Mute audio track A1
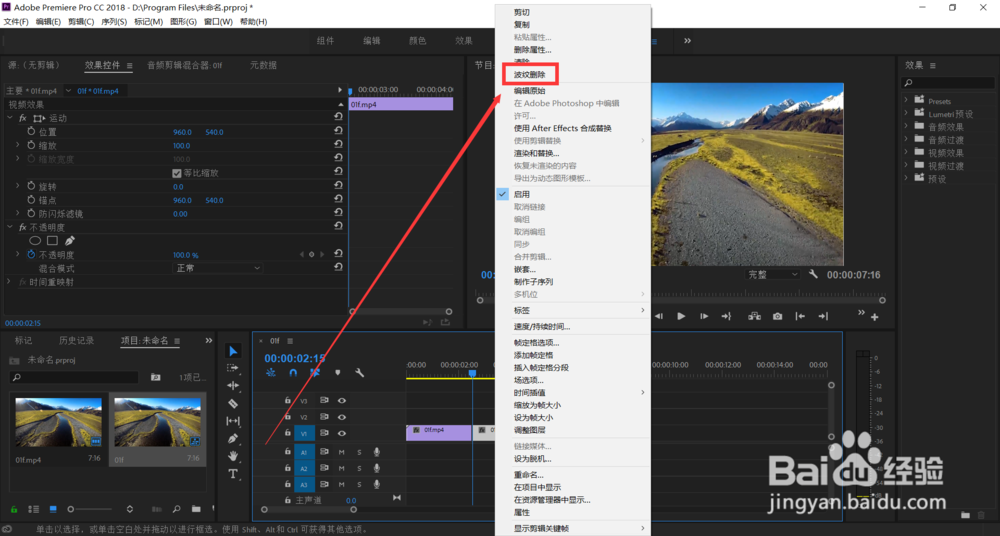1000x536 pixels. pos(341,452)
